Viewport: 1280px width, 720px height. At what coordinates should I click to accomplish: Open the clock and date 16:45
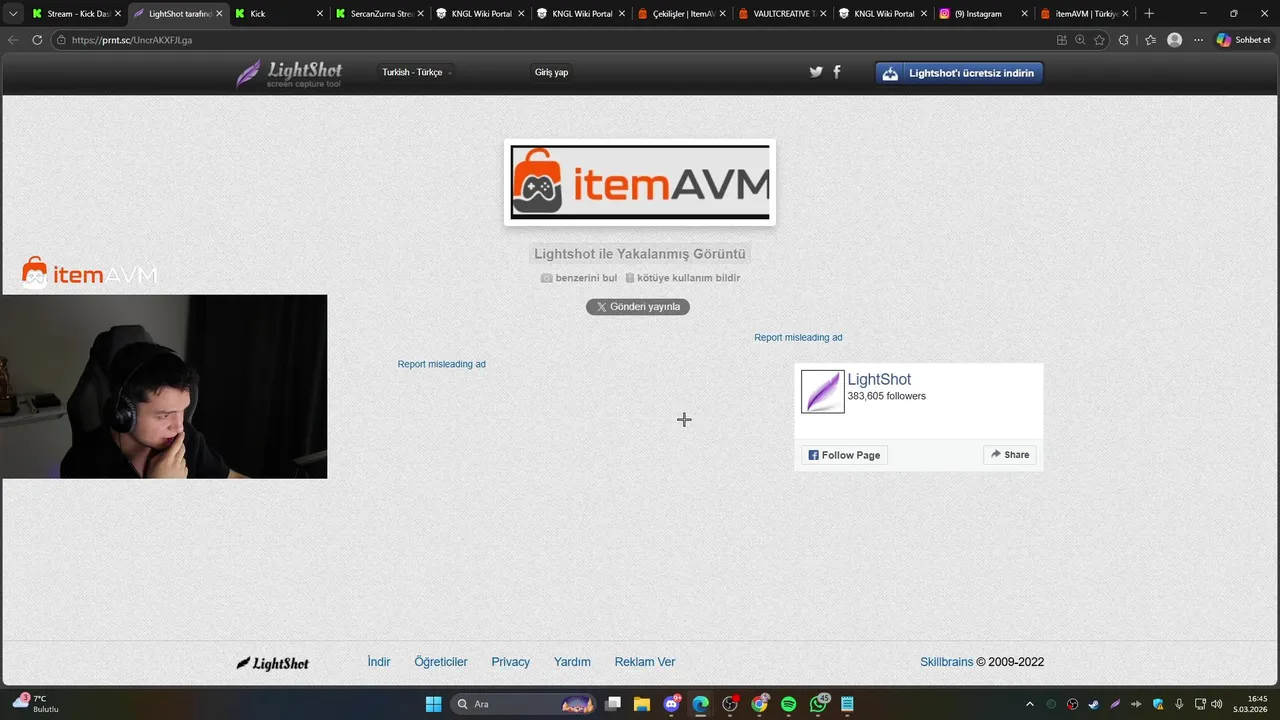pyautogui.click(x=1250, y=704)
